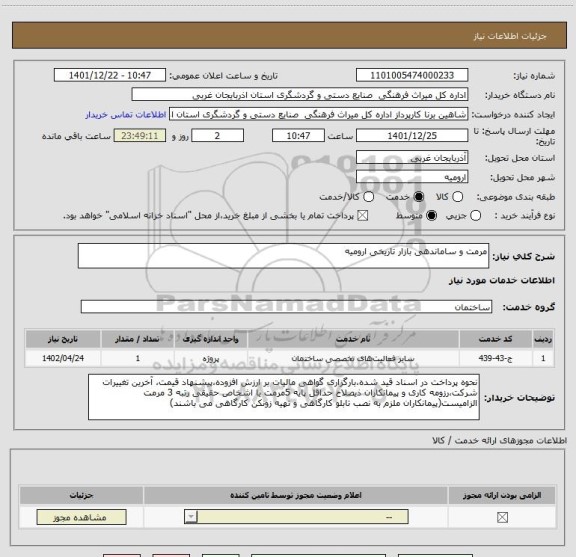The image size is (576, 557).
Task: Click the buyer notes text area
Action: [x=284, y=397]
